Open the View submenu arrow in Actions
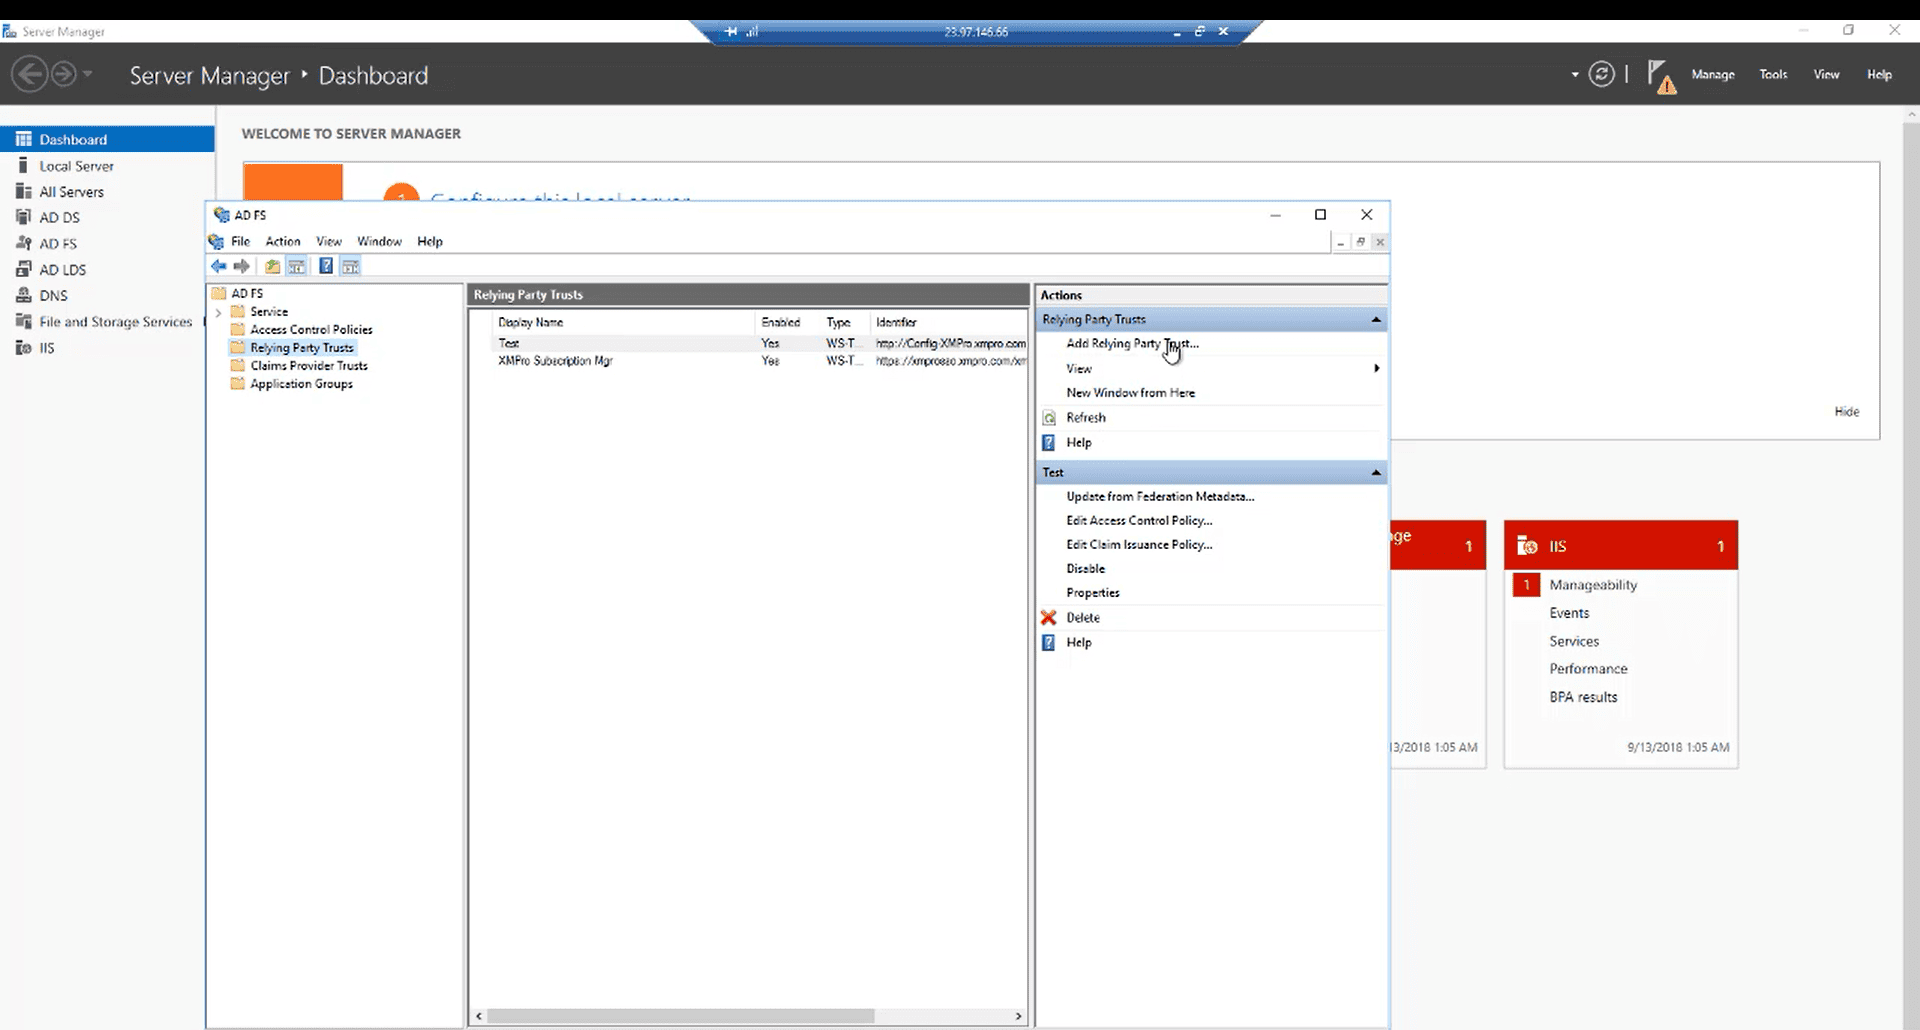 point(1376,369)
